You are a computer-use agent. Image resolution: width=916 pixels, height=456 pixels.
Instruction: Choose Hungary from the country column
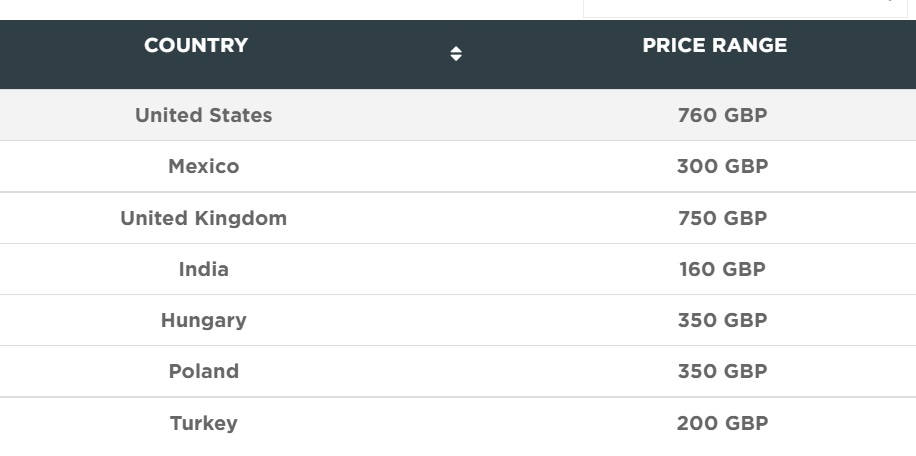(x=203, y=321)
